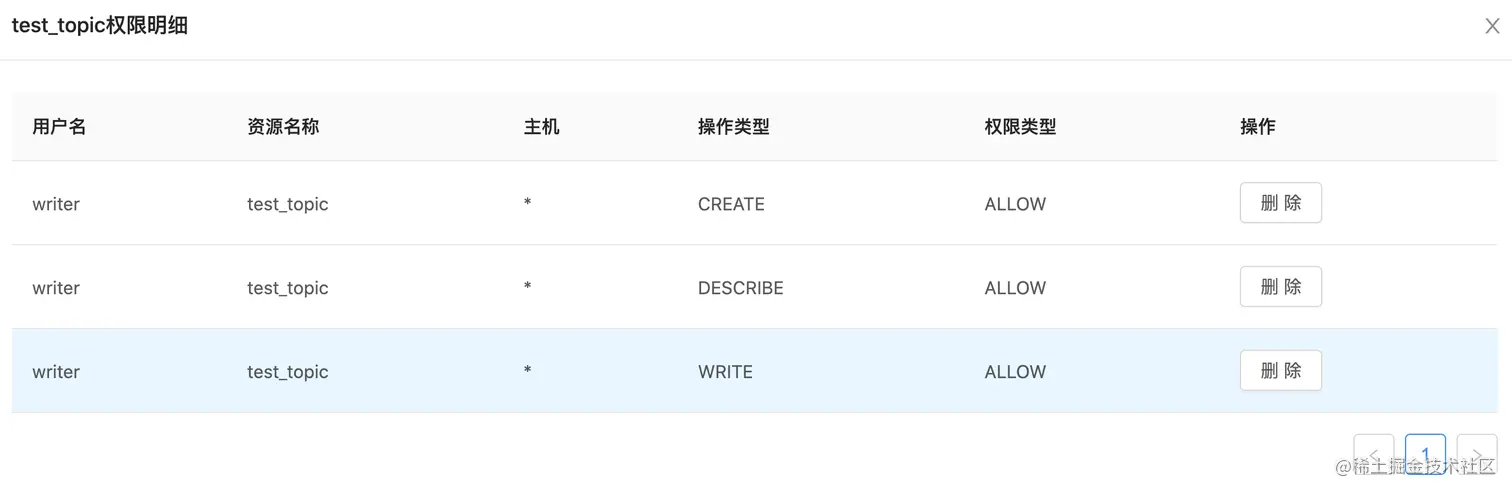Select the CREATE operation type cell
The width and height of the screenshot is (1512, 493).
tap(731, 204)
